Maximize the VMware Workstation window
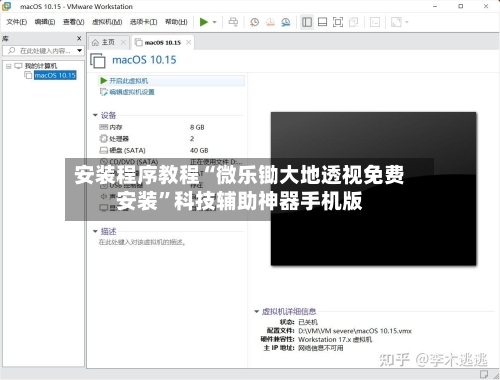500x380 pixels. 461,6
